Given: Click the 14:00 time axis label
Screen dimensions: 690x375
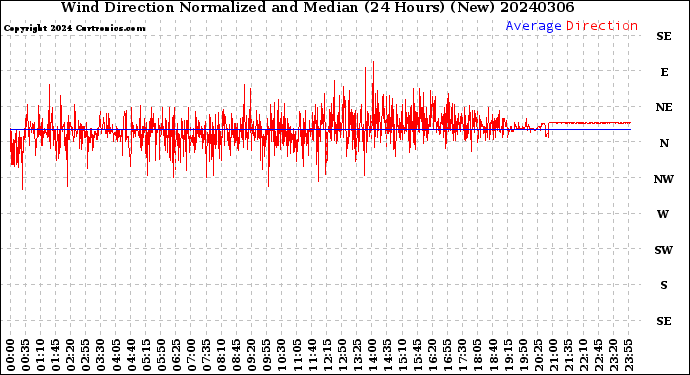Looking at the screenshot, I should pyautogui.click(x=372, y=355).
